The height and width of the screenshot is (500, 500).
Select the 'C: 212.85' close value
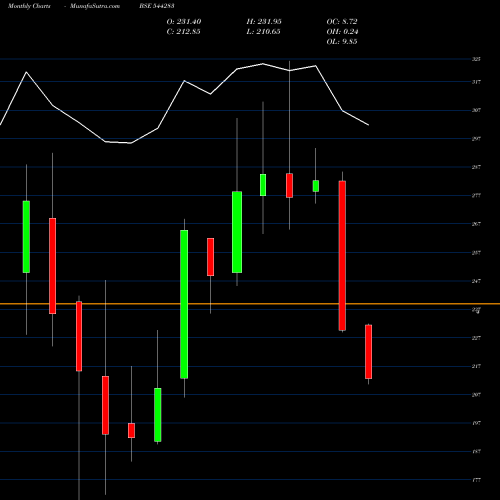tap(184, 32)
